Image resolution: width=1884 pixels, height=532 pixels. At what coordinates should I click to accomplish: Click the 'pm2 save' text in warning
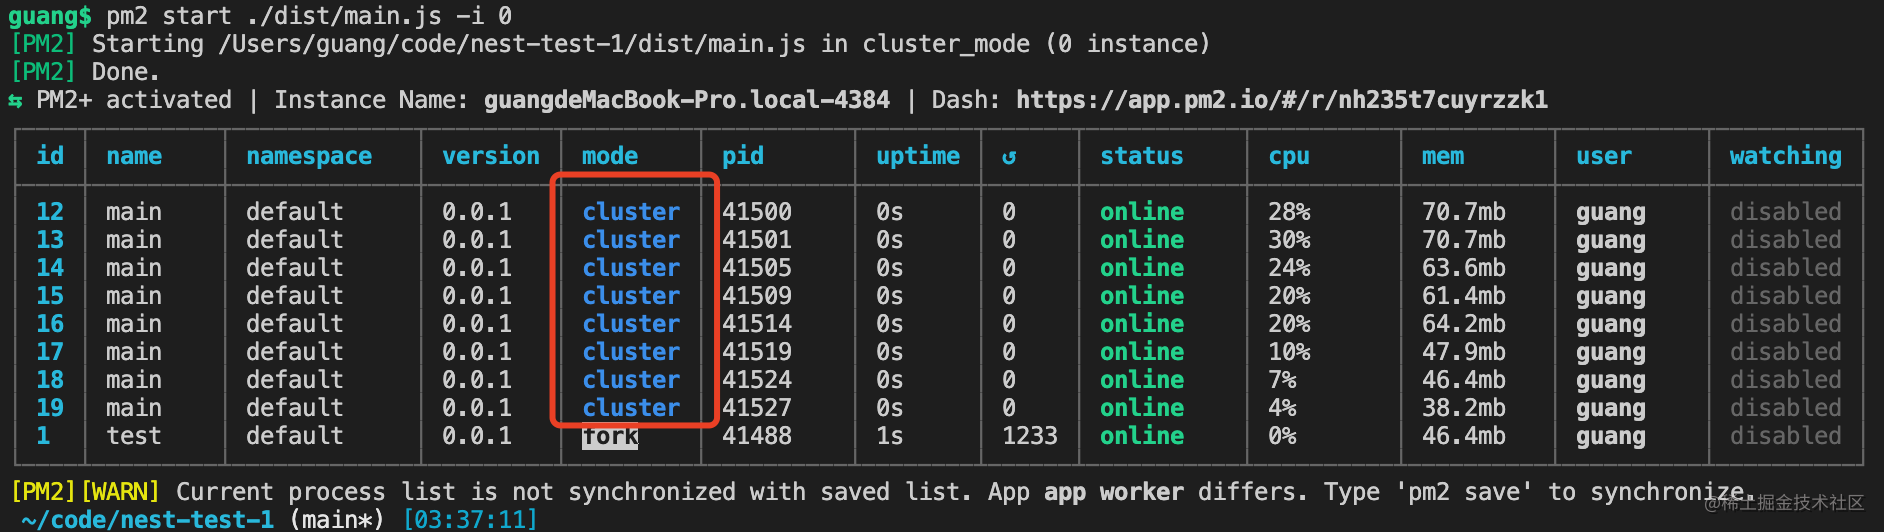[1462, 492]
